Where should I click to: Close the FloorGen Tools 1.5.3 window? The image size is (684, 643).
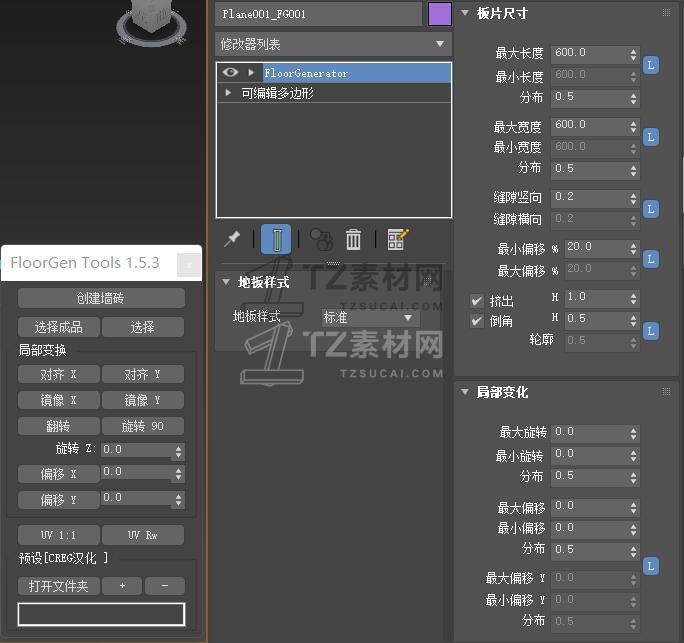pyautogui.click(x=188, y=264)
